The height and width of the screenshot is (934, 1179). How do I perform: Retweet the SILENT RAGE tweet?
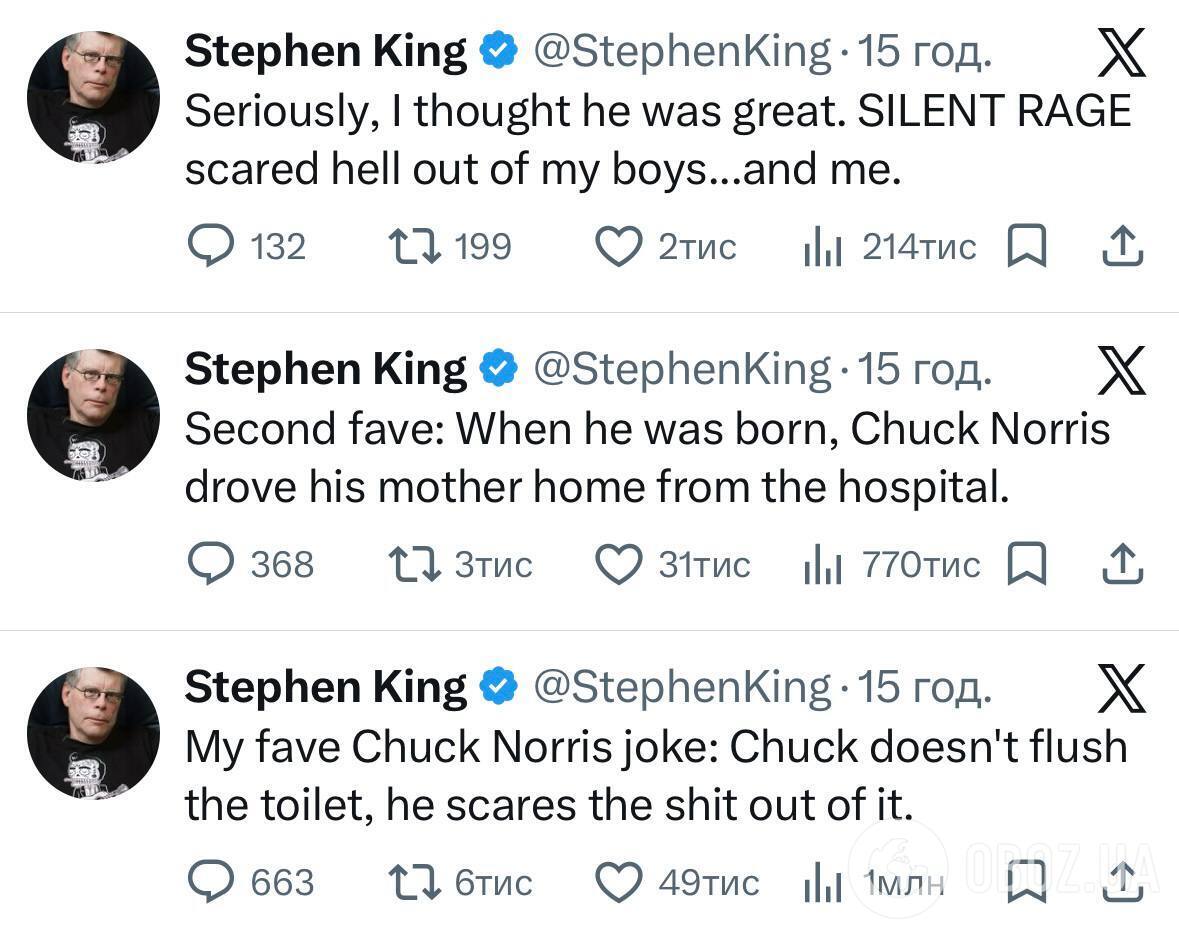(414, 247)
